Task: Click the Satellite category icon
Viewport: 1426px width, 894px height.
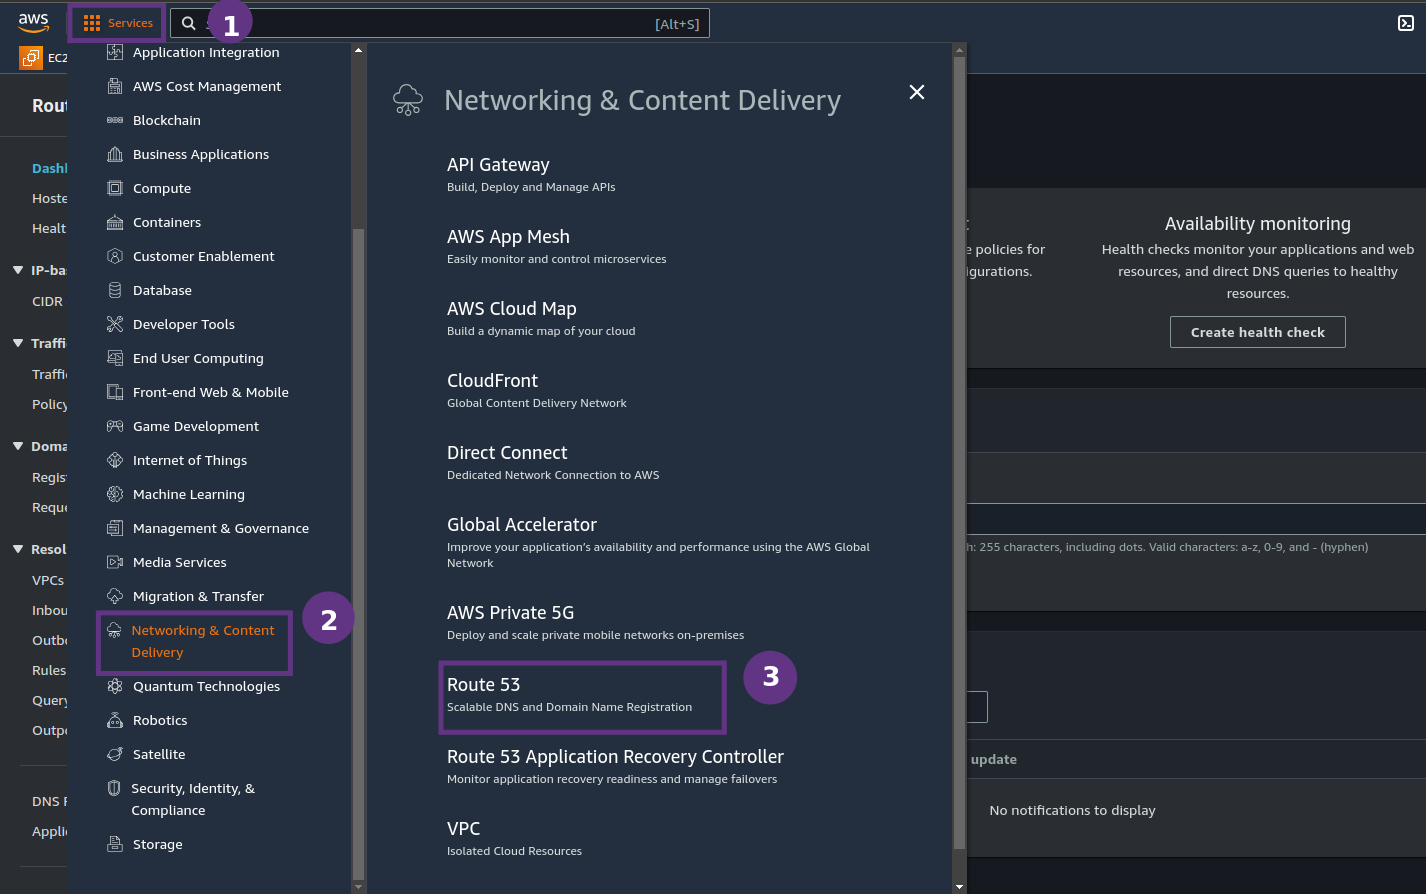Action: (115, 754)
